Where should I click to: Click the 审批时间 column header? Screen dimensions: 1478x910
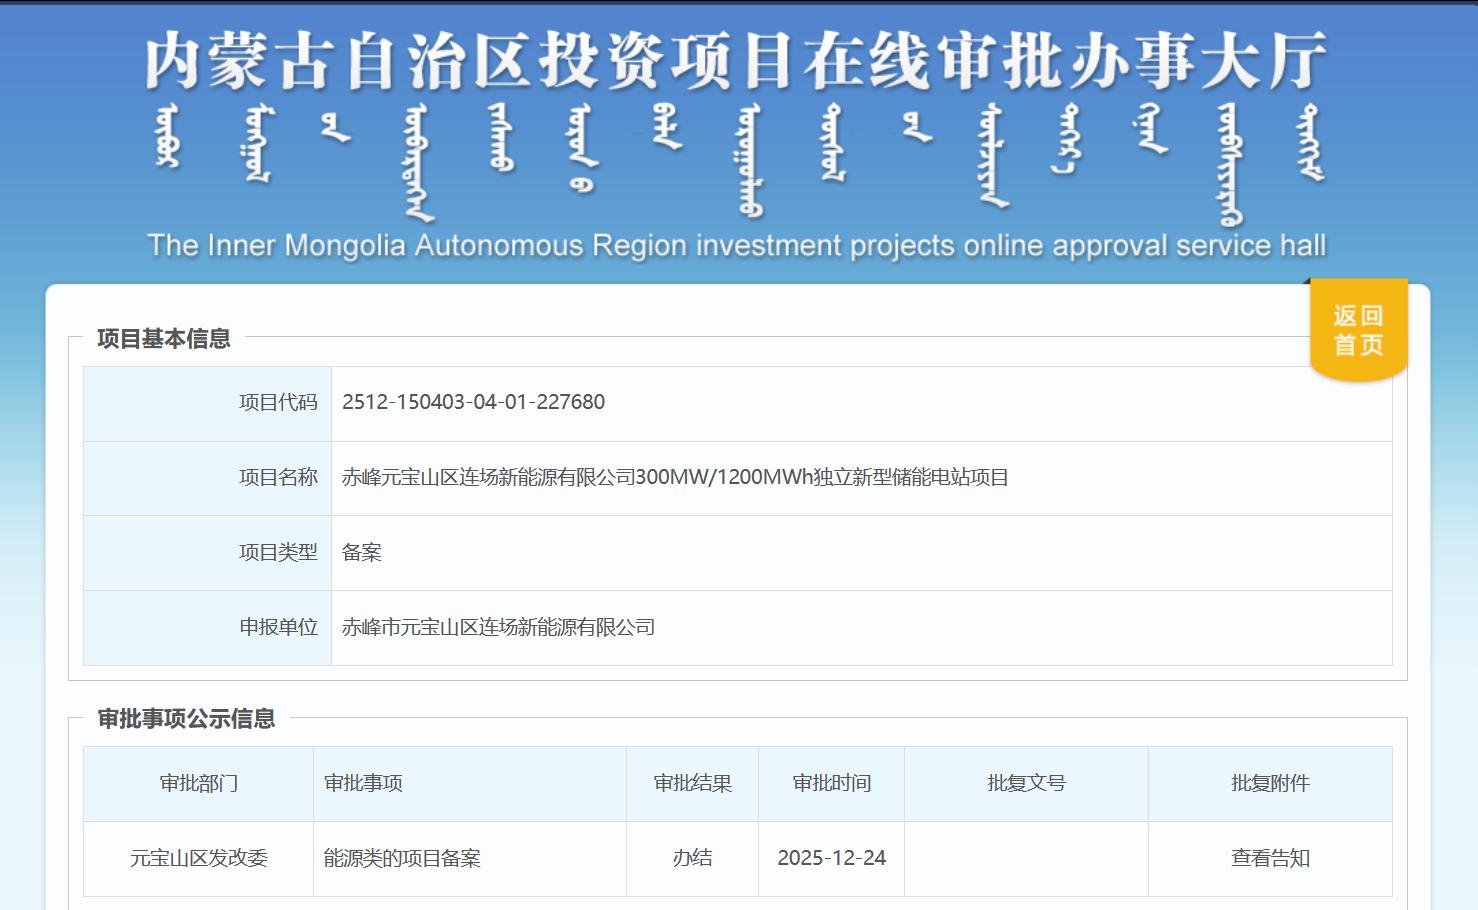click(x=831, y=784)
